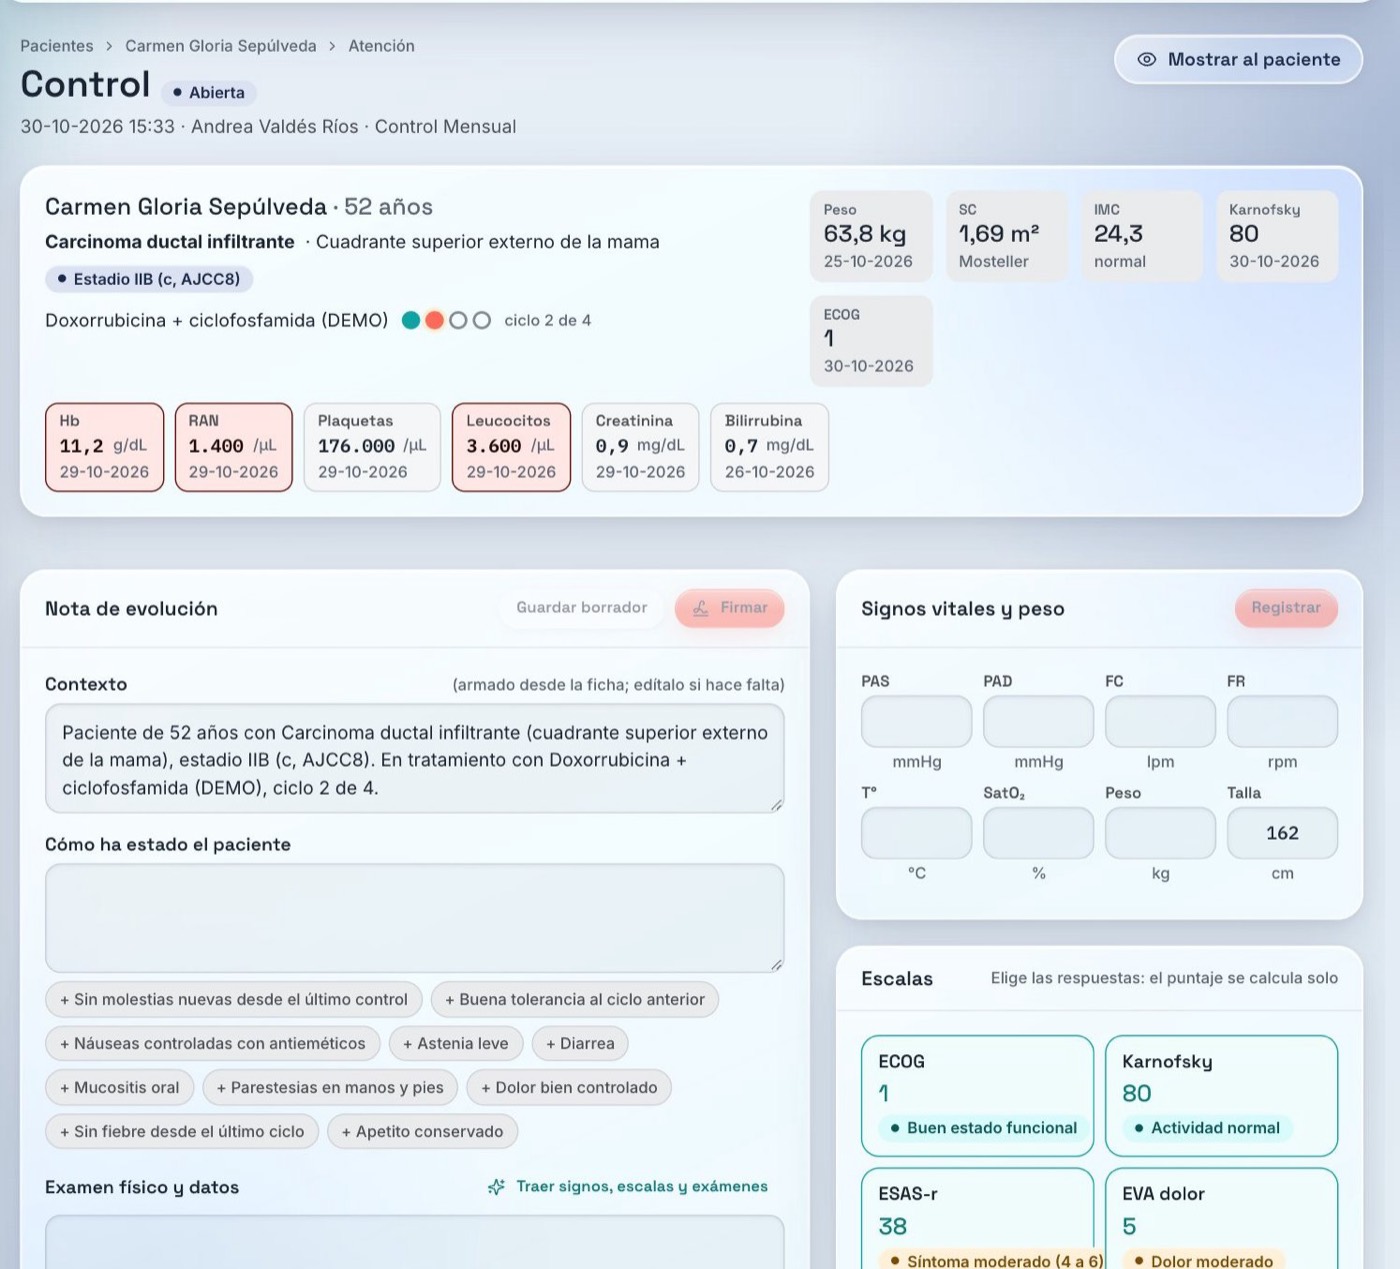This screenshot has width=1400, height=1269.
Task: Focus the FR respiratory rate field
Action: tap(1282, 722)
